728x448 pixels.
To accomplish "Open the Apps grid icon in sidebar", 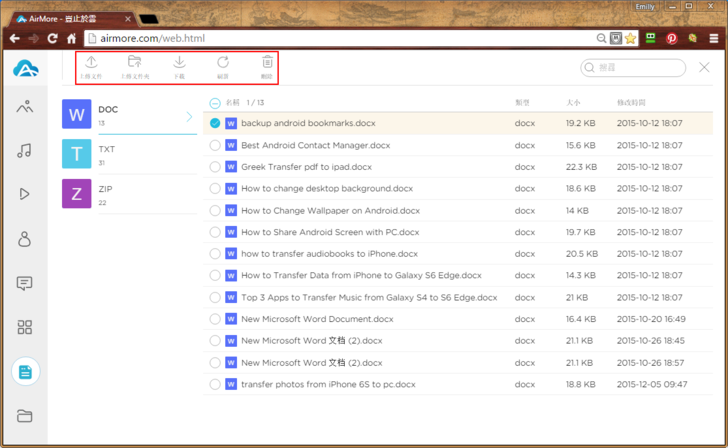I will 25,327.
